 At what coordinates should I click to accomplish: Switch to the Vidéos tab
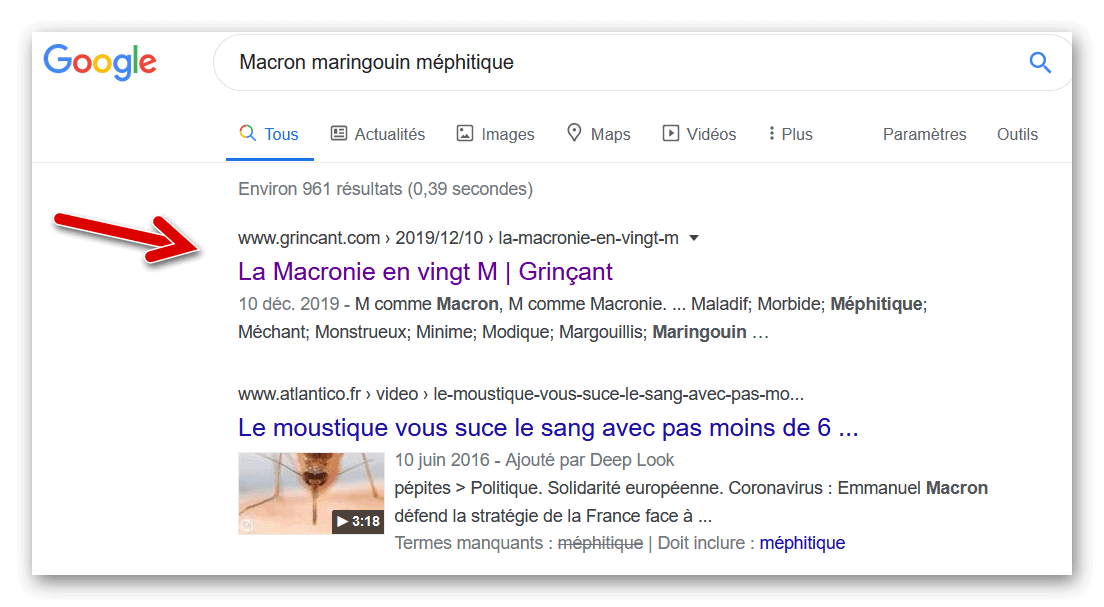[699, 134]
